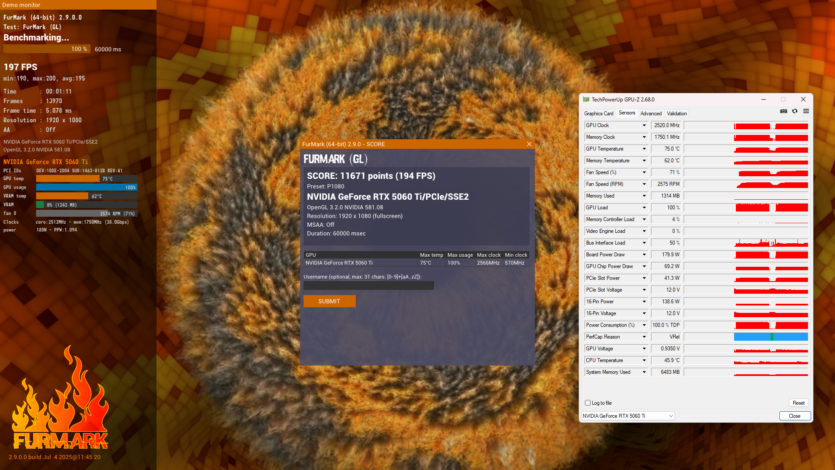The width and height of the screenshot is (835, 470).
Task: Click the System Memory Used 6483 MB value
Action: point(666,372)
